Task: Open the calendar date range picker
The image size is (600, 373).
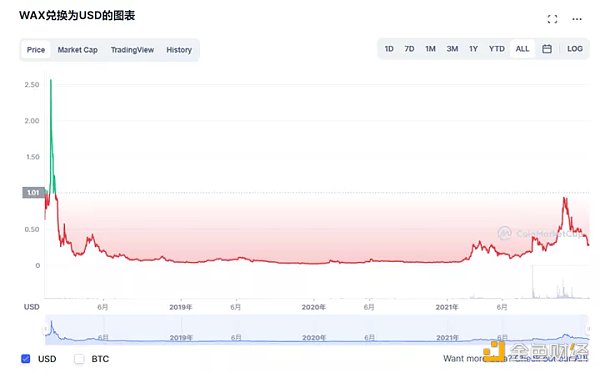Action: point(547,49)
